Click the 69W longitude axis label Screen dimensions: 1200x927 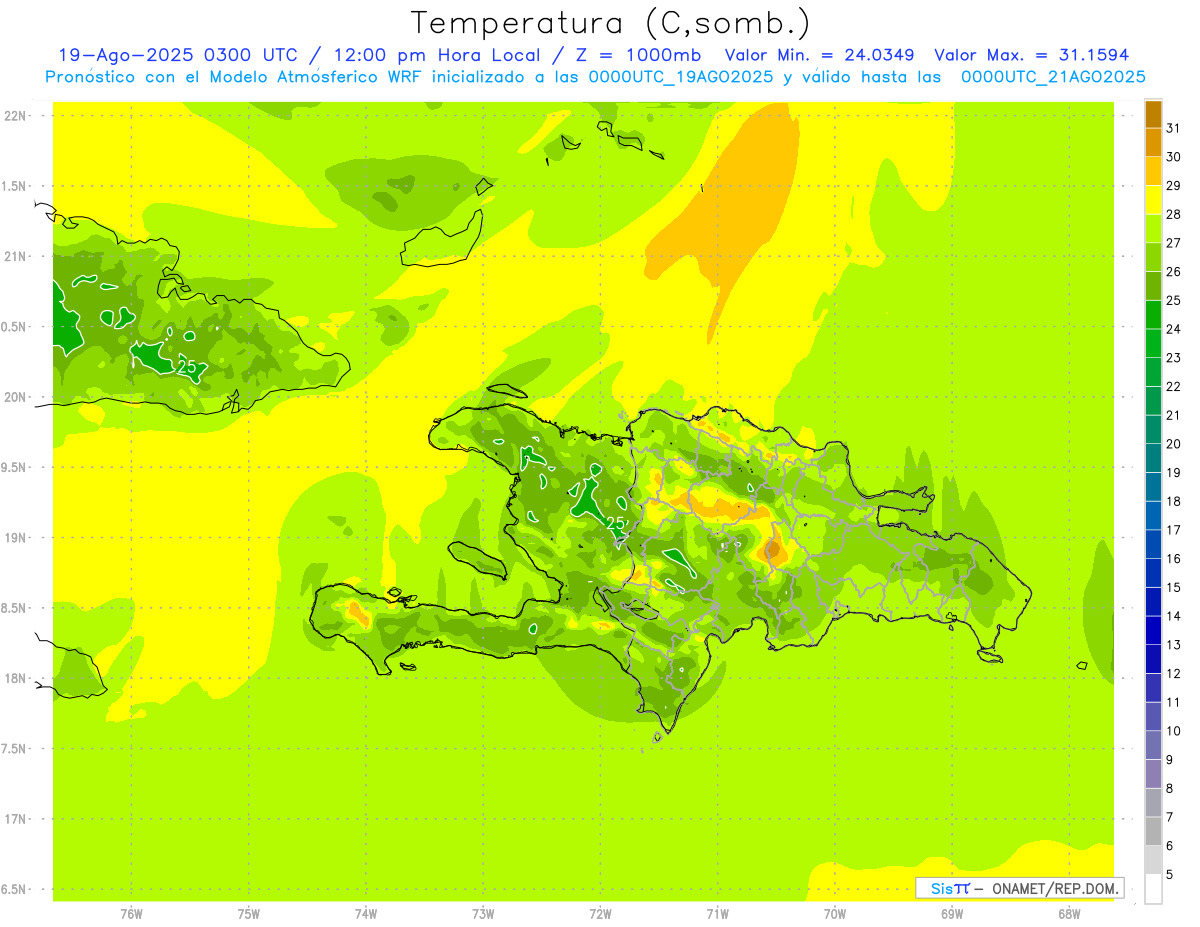tap(952, 914)
